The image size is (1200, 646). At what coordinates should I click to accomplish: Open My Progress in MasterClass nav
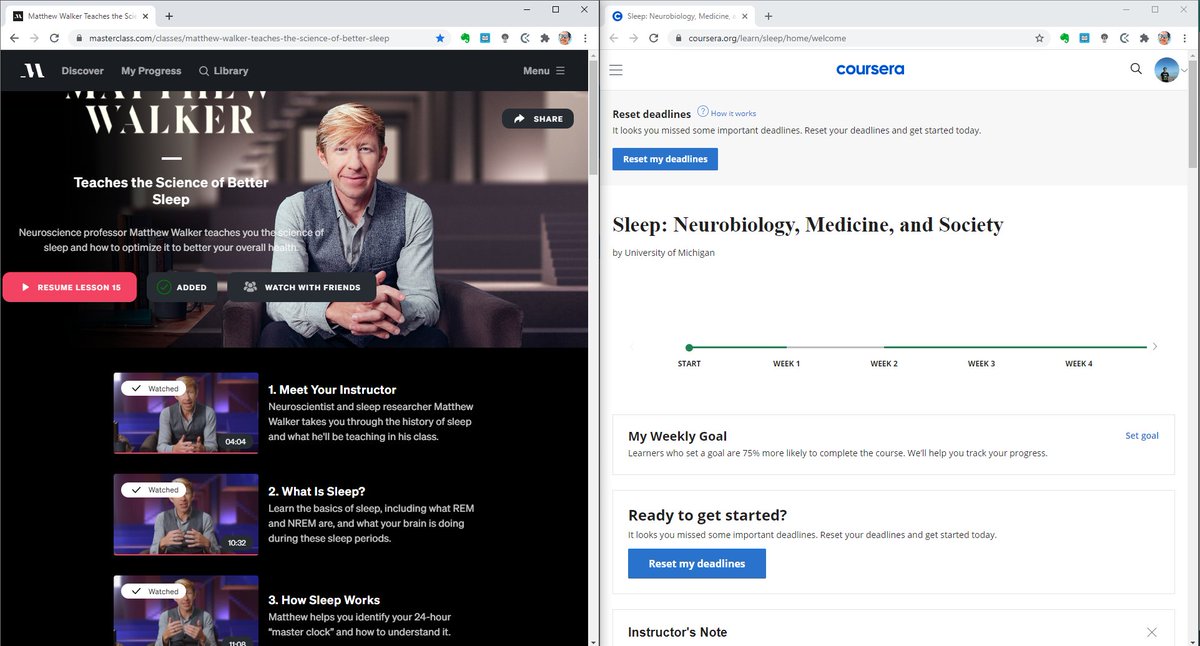tap(151, 71)
